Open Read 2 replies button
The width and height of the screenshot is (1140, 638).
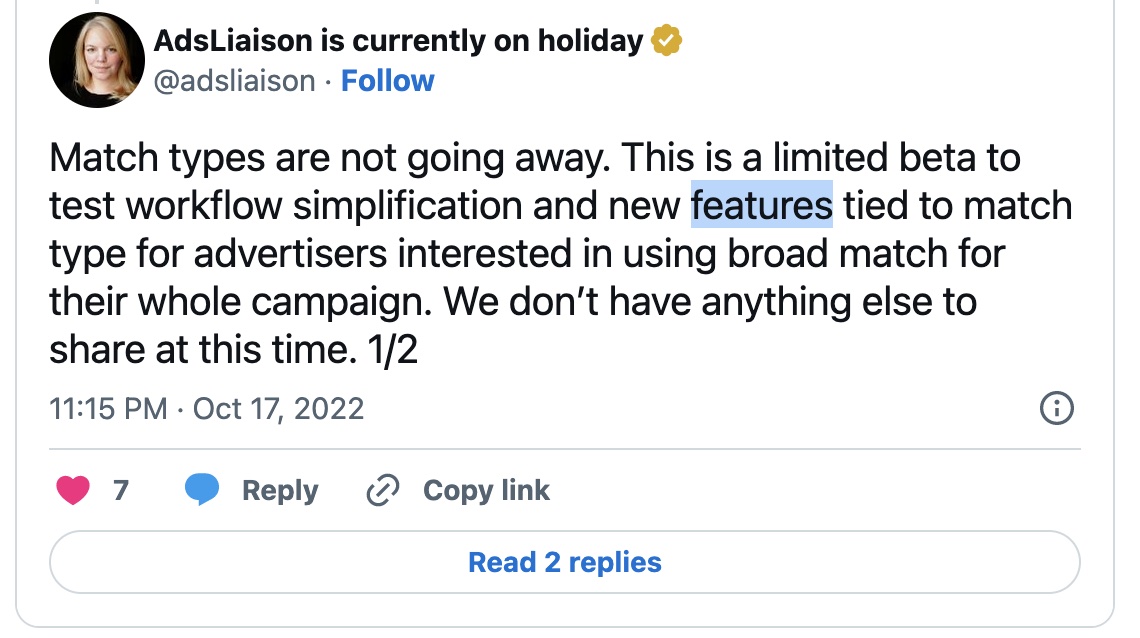[564, 562]
